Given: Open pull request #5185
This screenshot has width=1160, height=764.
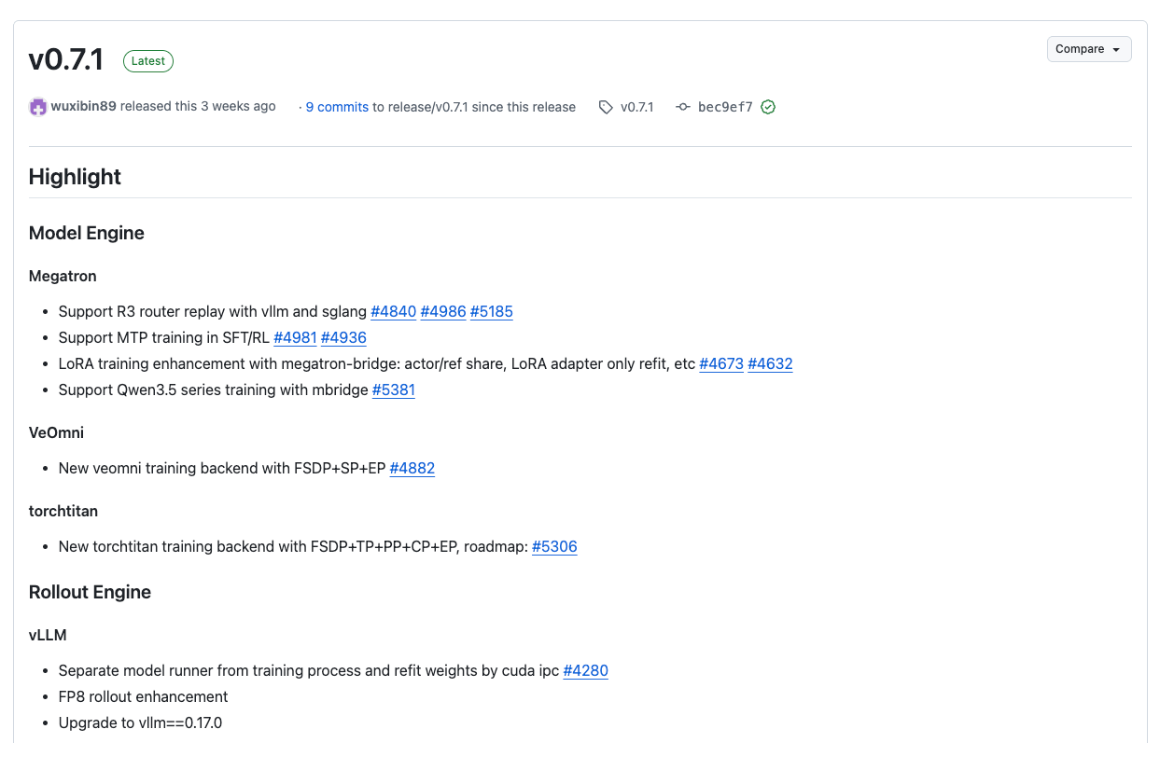Looking at the screenshot, I should (x=491, y=312).
